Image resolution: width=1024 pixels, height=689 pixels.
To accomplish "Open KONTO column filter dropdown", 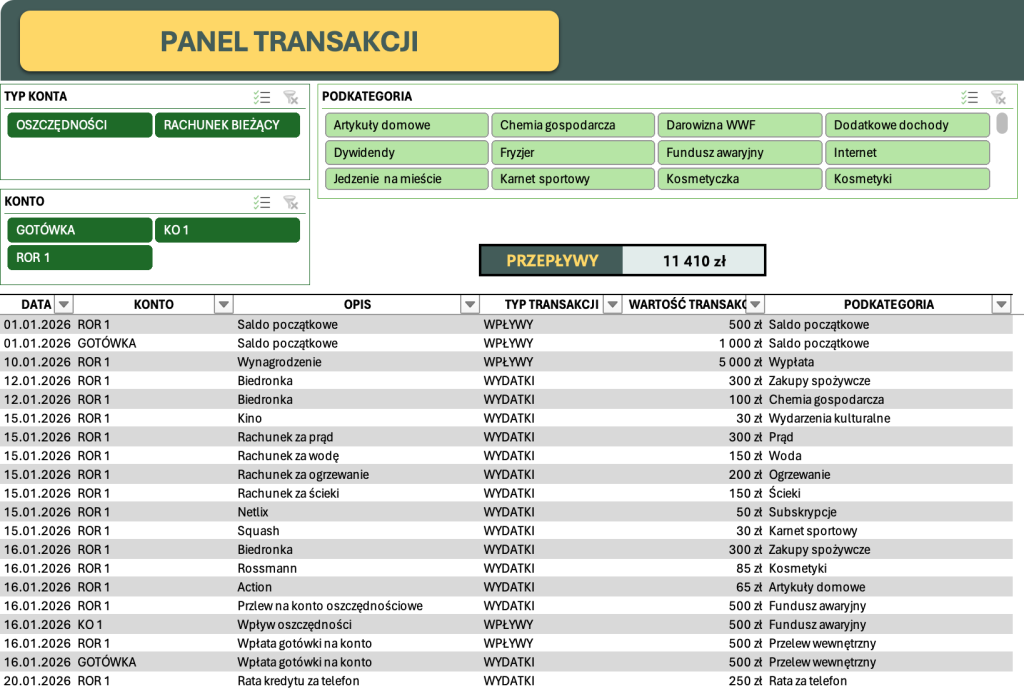I will click(x=224, y=304).
